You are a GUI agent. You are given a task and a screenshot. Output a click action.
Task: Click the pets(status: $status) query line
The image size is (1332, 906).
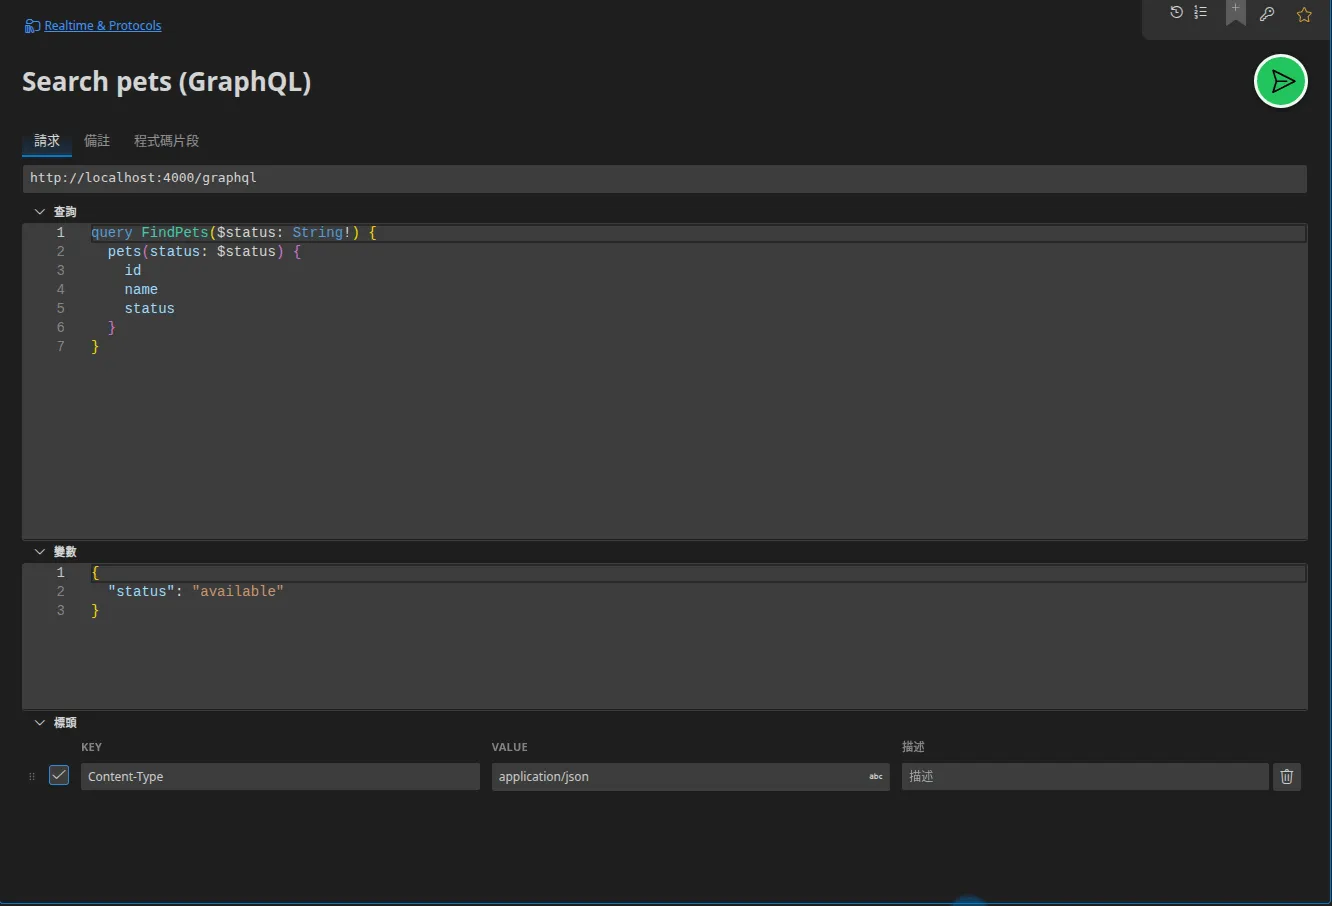[204, 252]
